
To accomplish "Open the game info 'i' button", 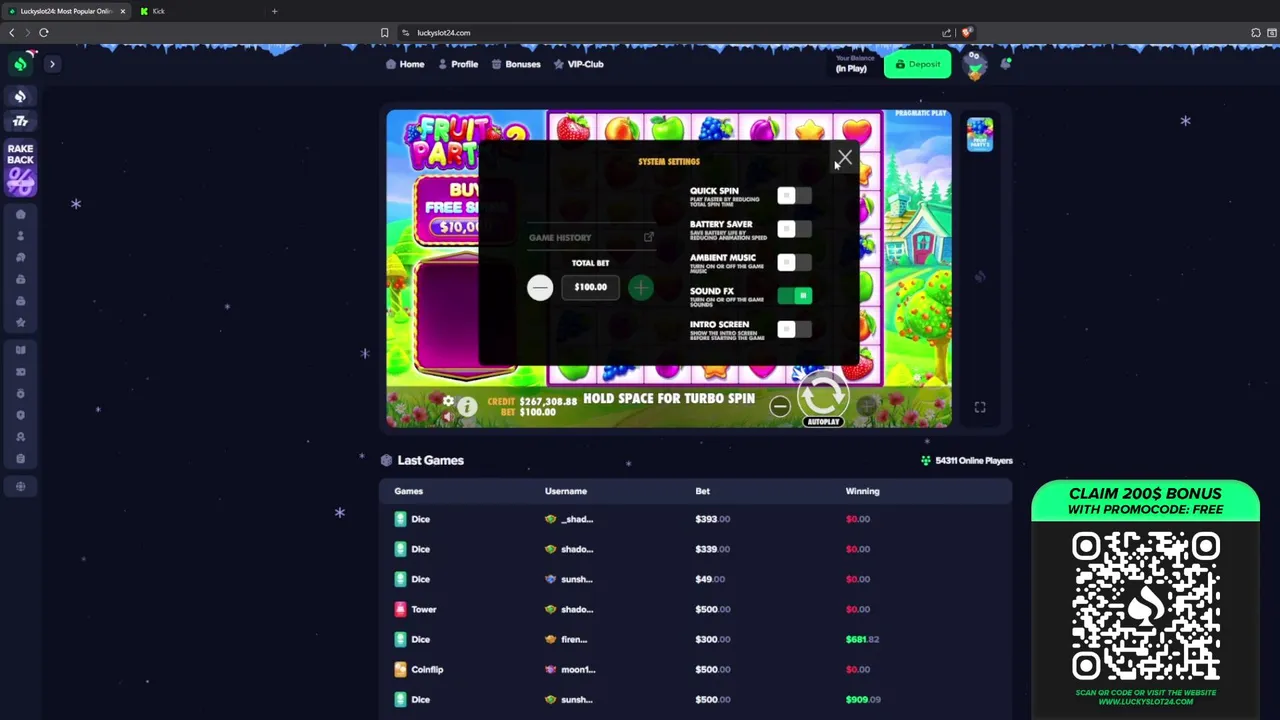I will [467, 407].
